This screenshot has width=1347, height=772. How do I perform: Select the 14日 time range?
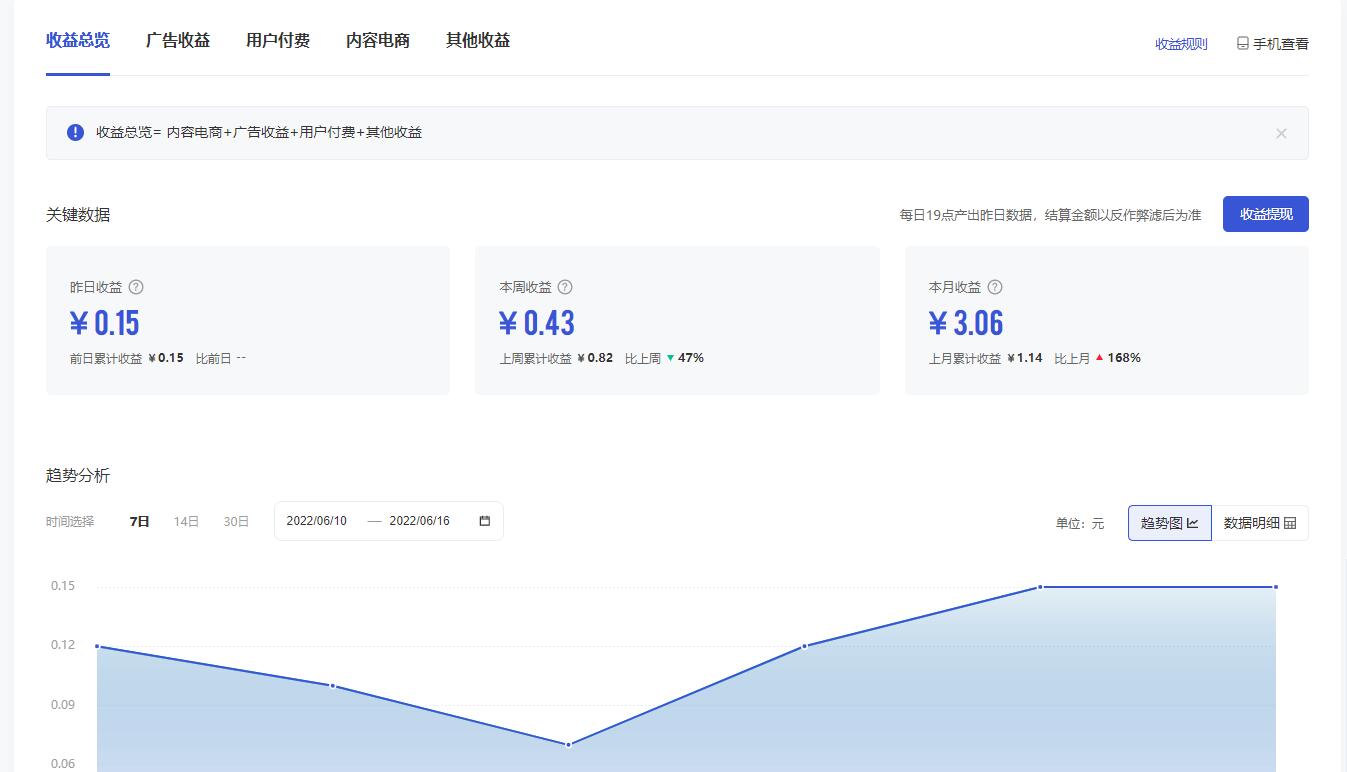tap(185, 520)
